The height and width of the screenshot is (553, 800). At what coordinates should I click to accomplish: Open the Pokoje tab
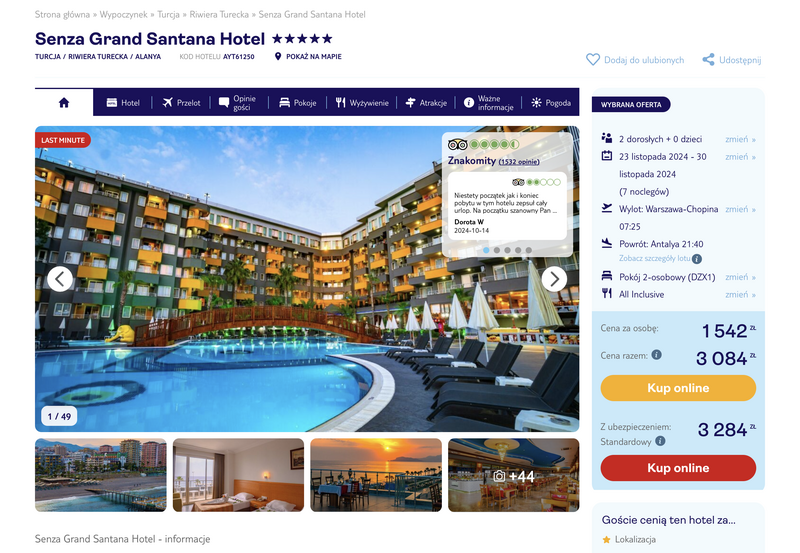click(x=298, y=103)
